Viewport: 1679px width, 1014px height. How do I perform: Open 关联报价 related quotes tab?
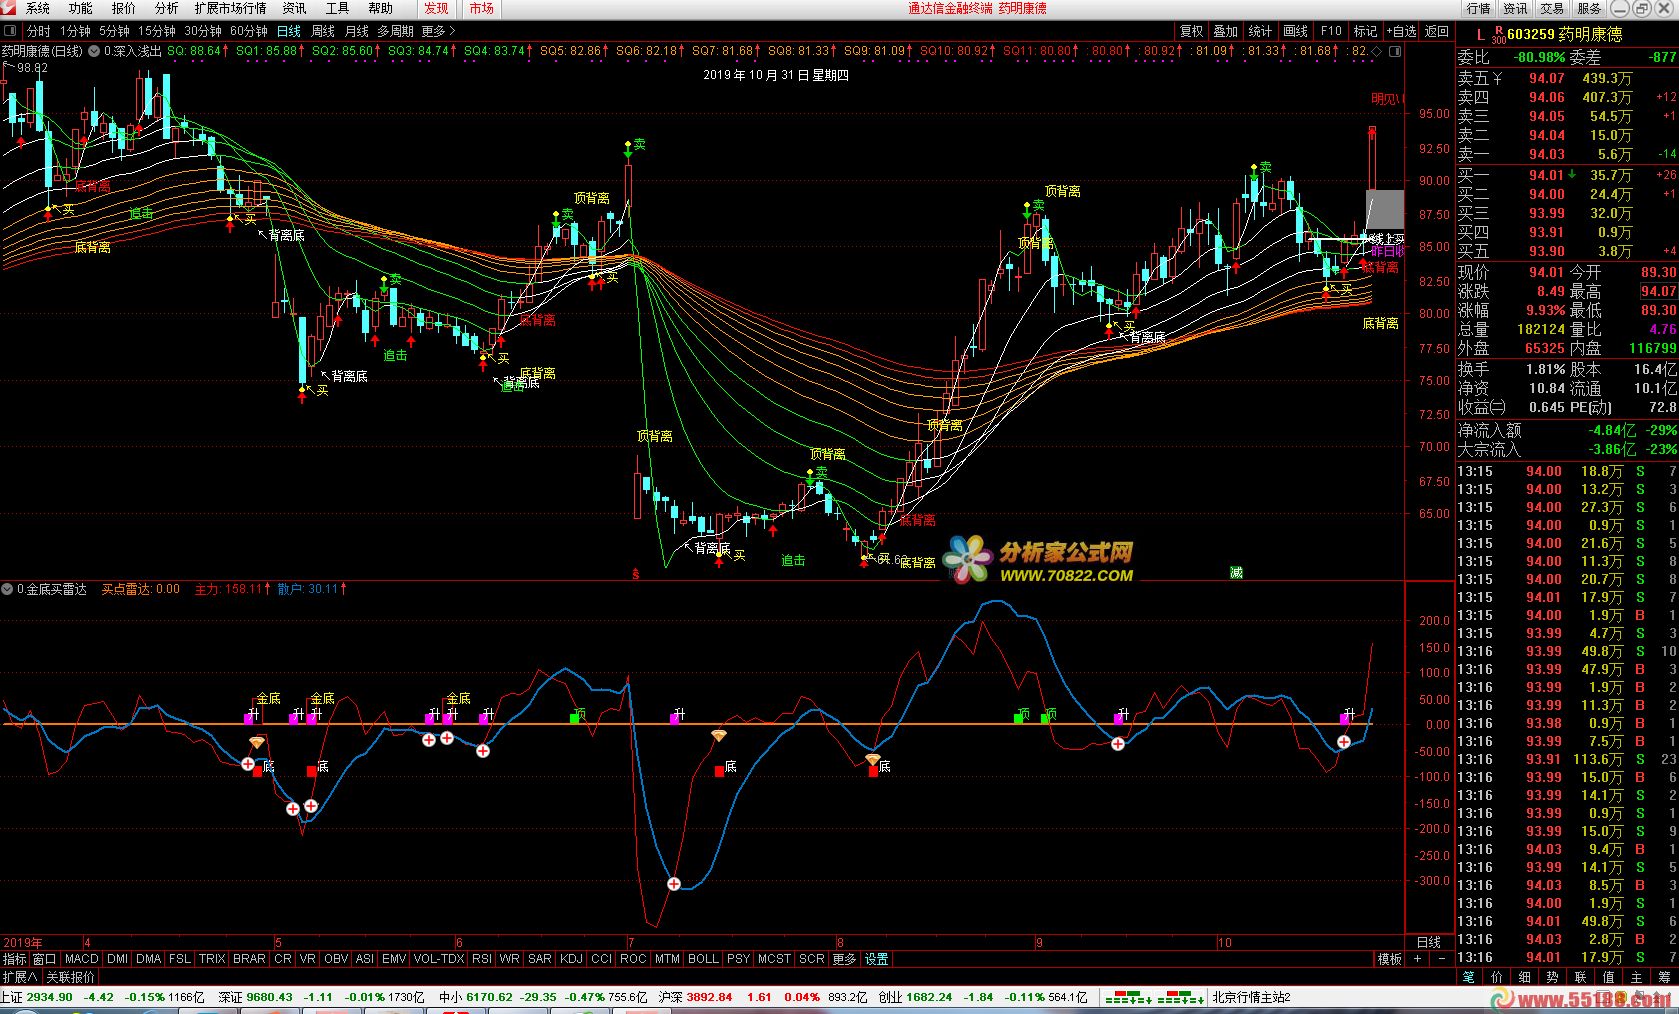click(70, 977)
